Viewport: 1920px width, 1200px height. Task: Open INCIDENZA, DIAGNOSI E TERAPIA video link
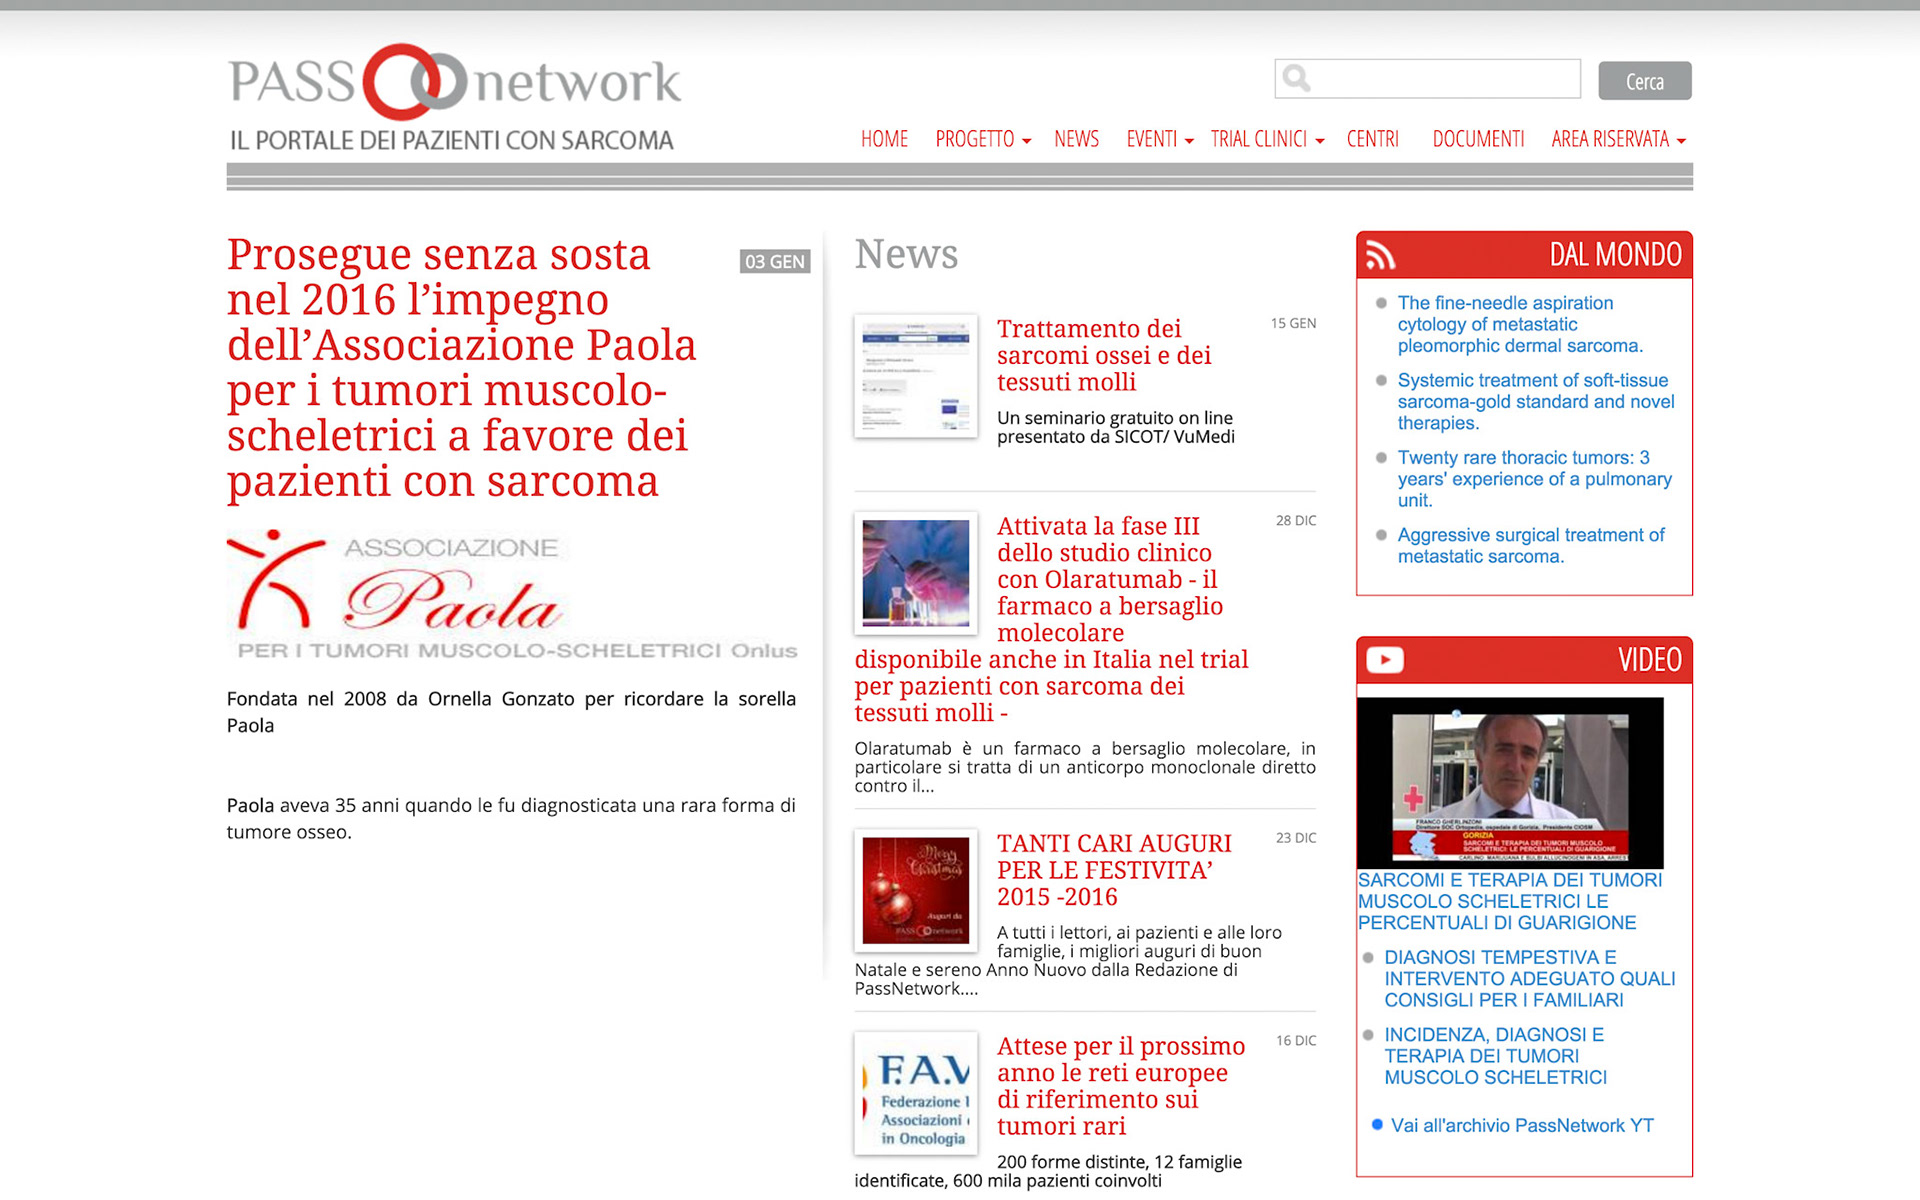[1496, 1056]
